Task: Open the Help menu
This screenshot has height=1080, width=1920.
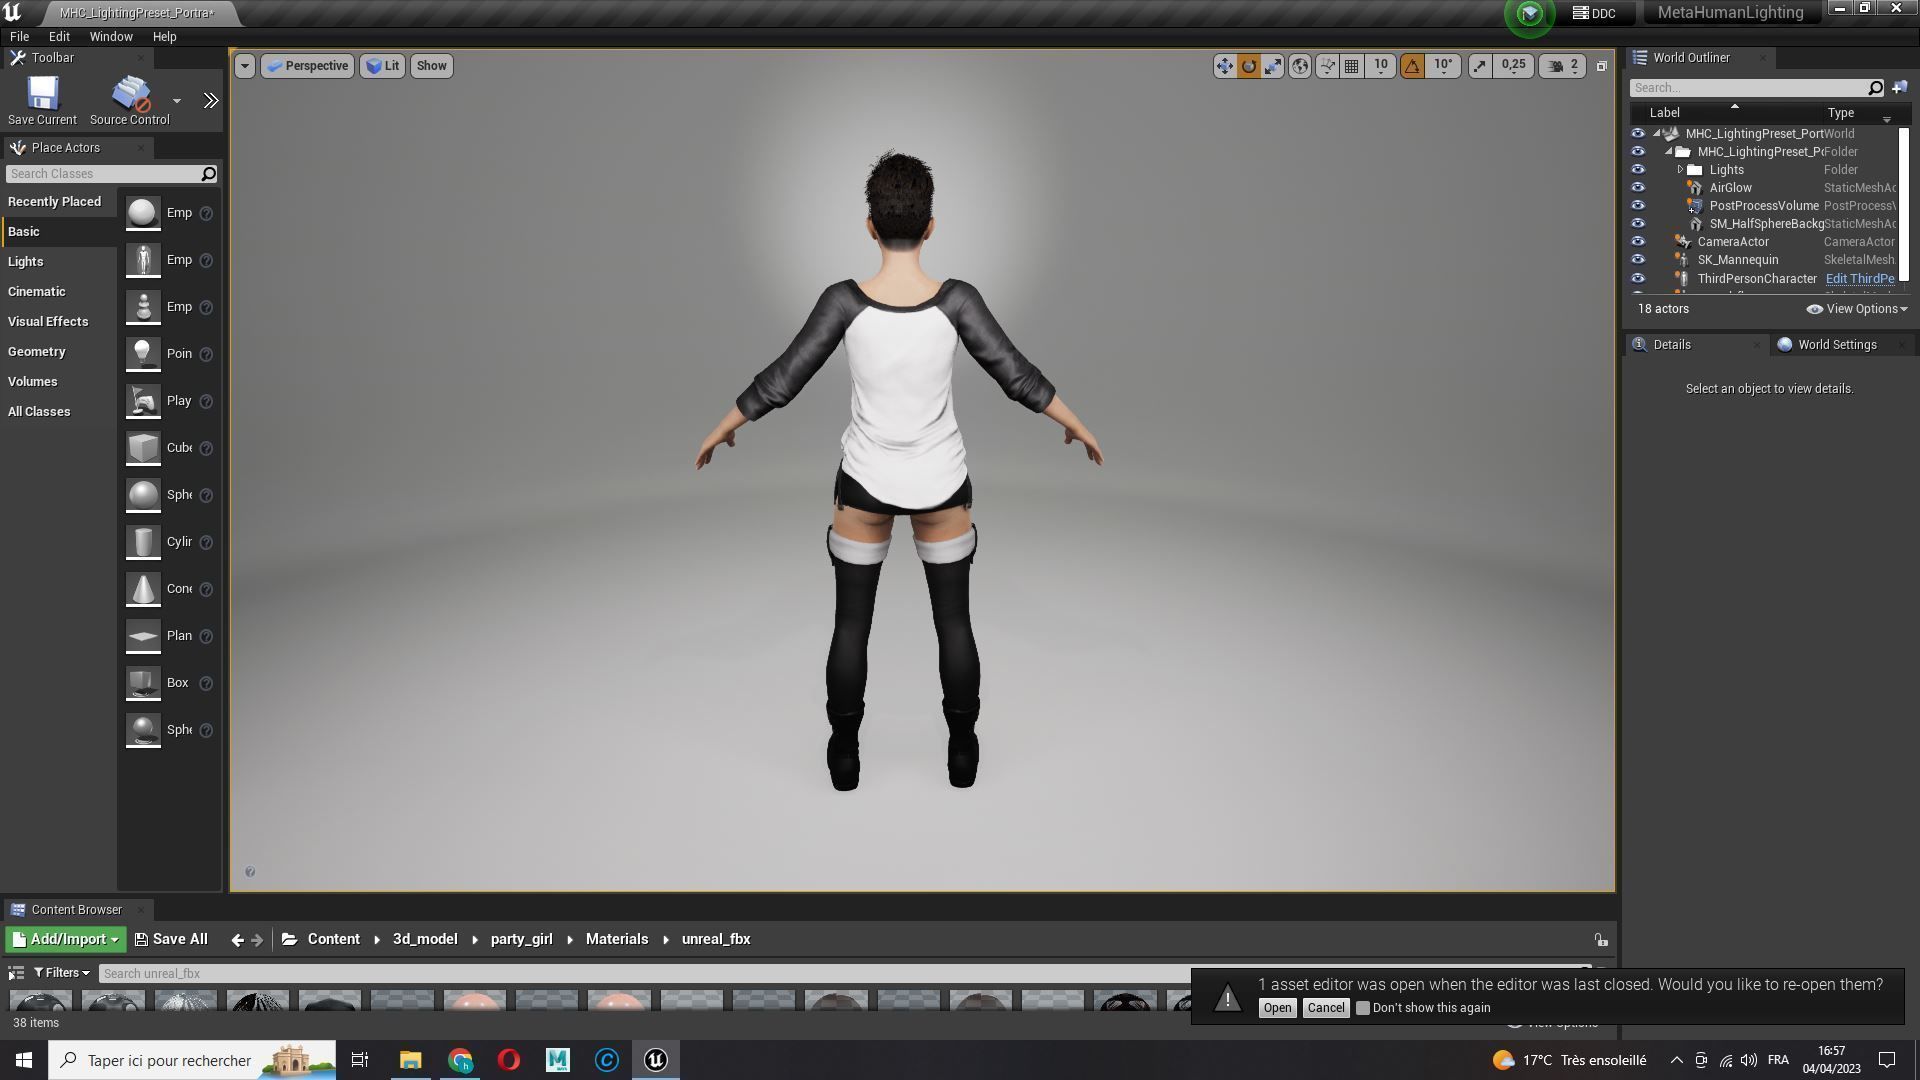Action: tap(164, 36)
